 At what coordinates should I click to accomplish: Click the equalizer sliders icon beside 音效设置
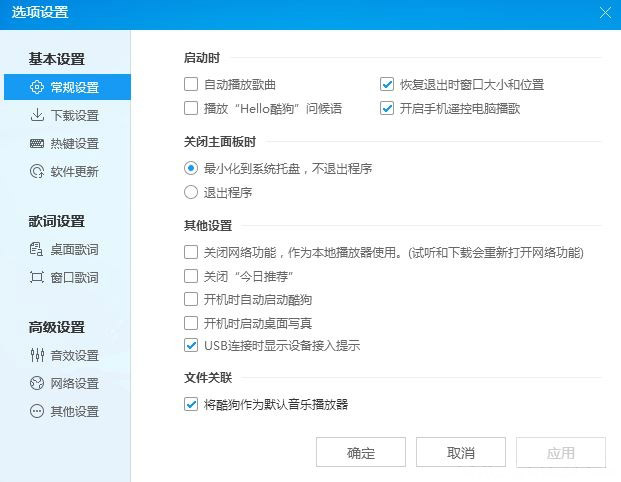37,355
